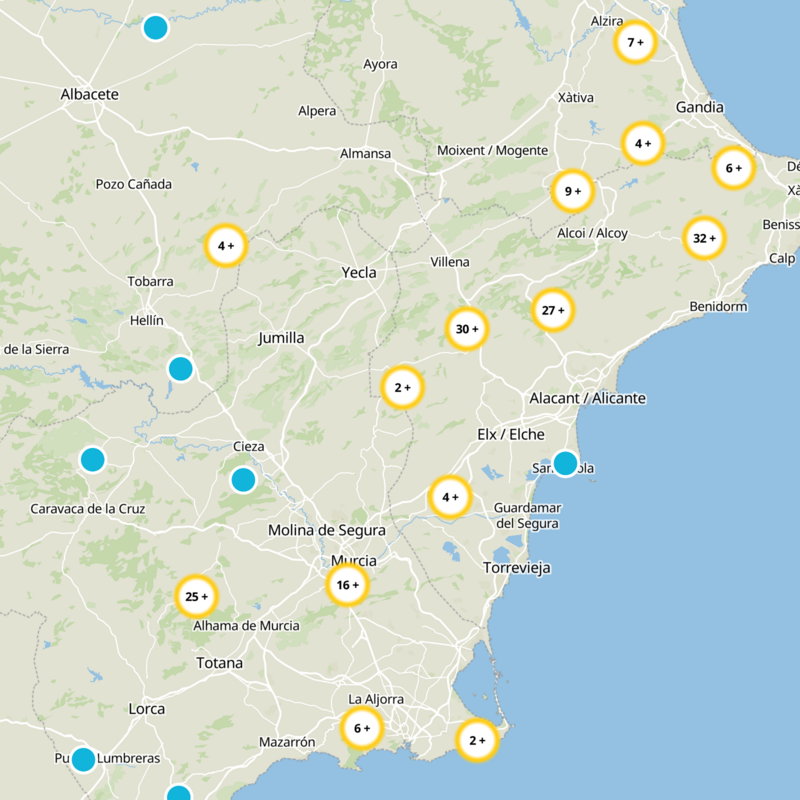Image resolution: width=800 pixels, height=800 pixels.
Task: Open the 4+ cluster below Gandia
Action: coord(642,143)
